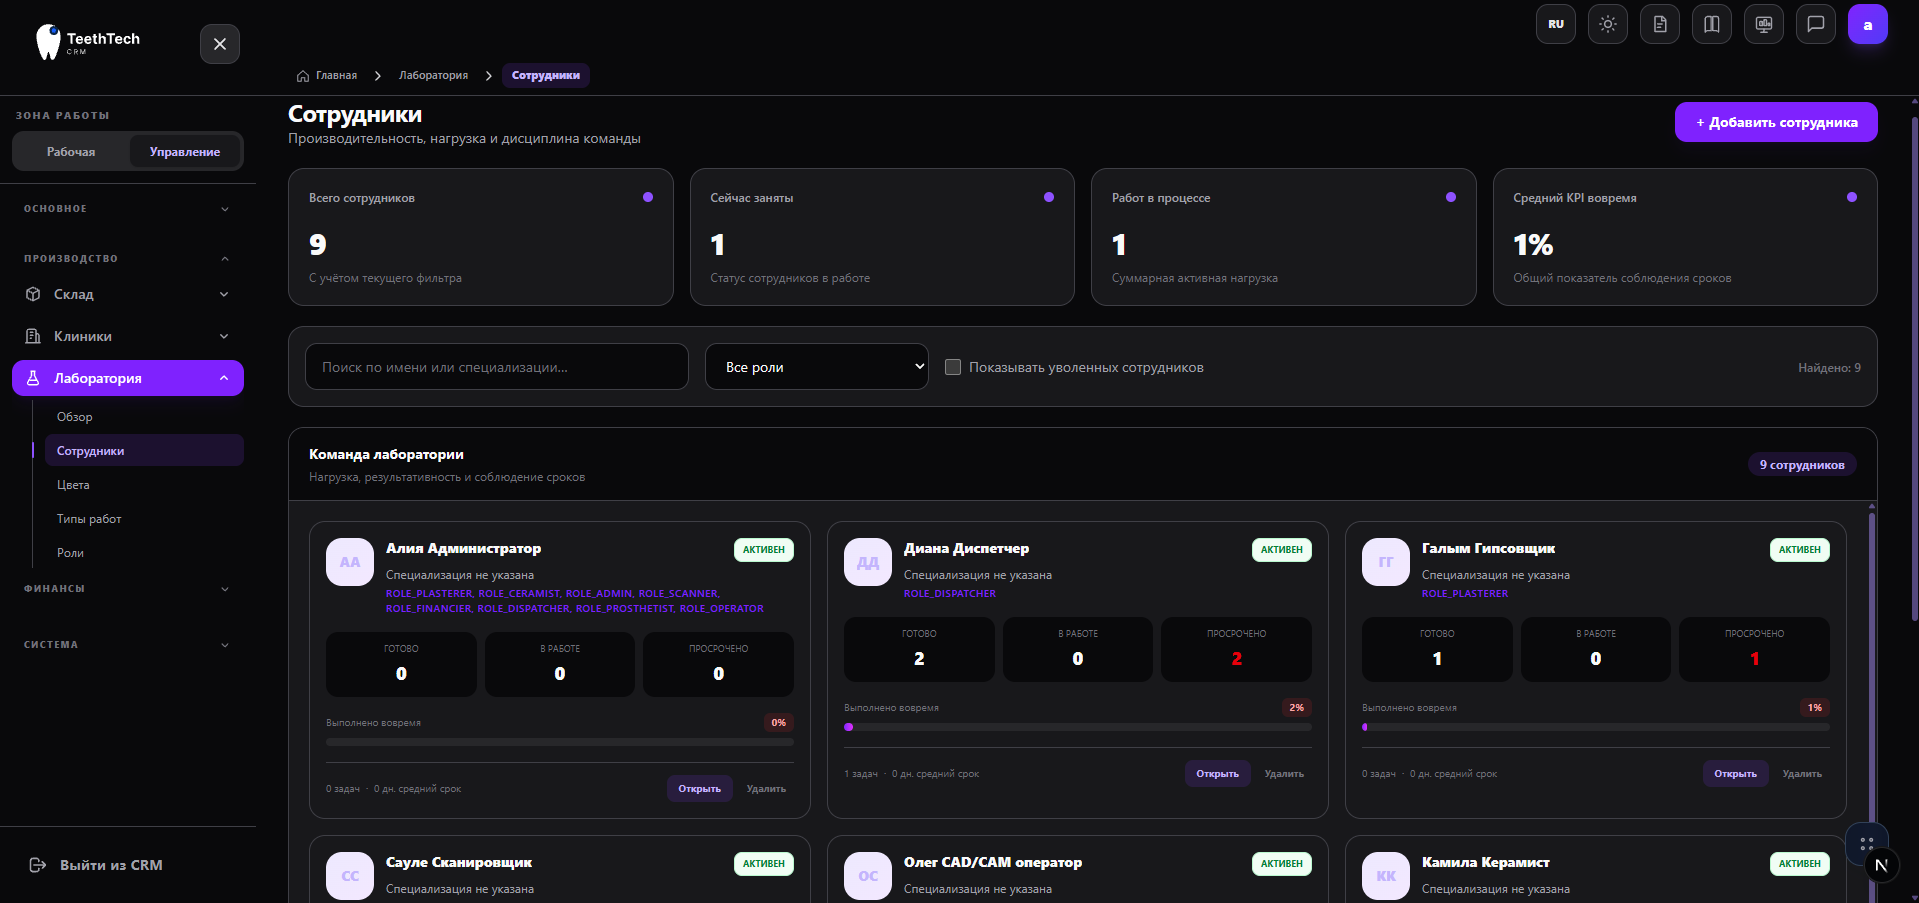
Task: Open the Сотрудники submenu item
Action: [144, 451]
